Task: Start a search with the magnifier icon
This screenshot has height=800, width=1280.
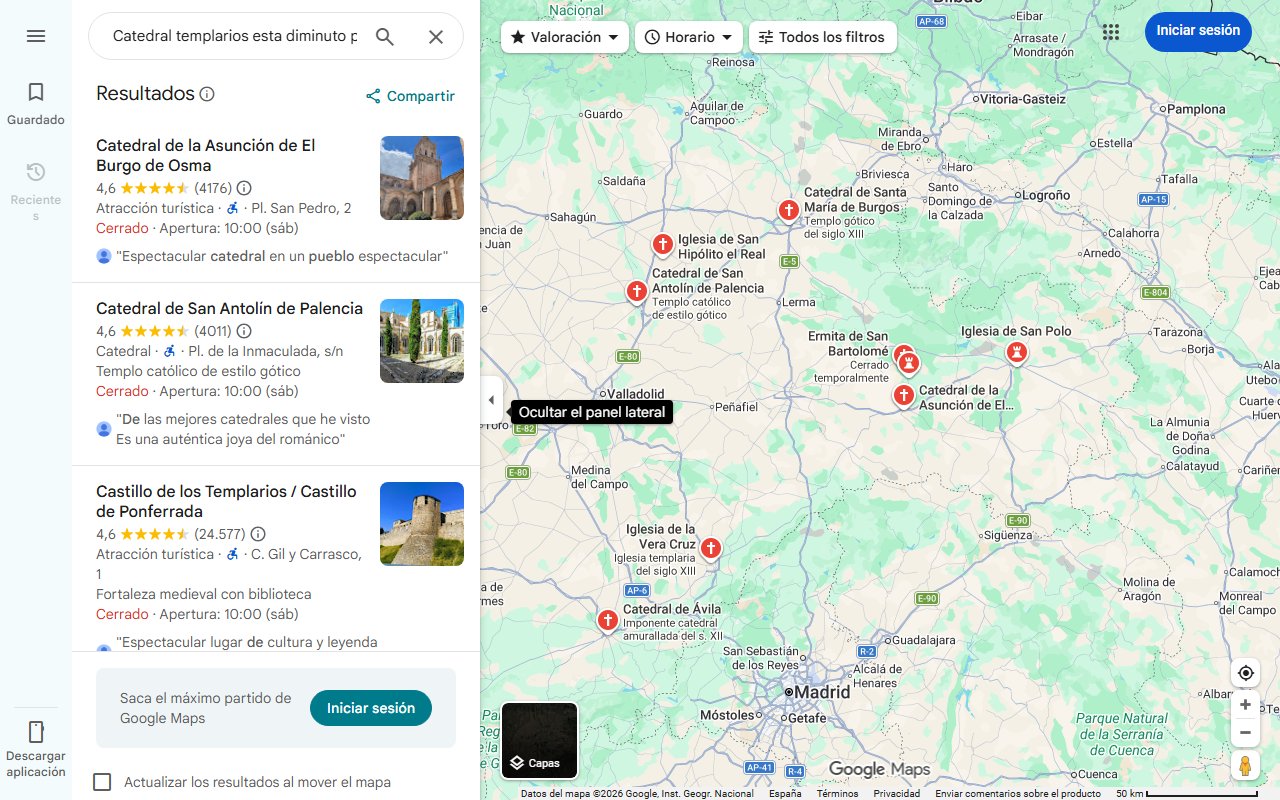Action: tap(385, 36)
